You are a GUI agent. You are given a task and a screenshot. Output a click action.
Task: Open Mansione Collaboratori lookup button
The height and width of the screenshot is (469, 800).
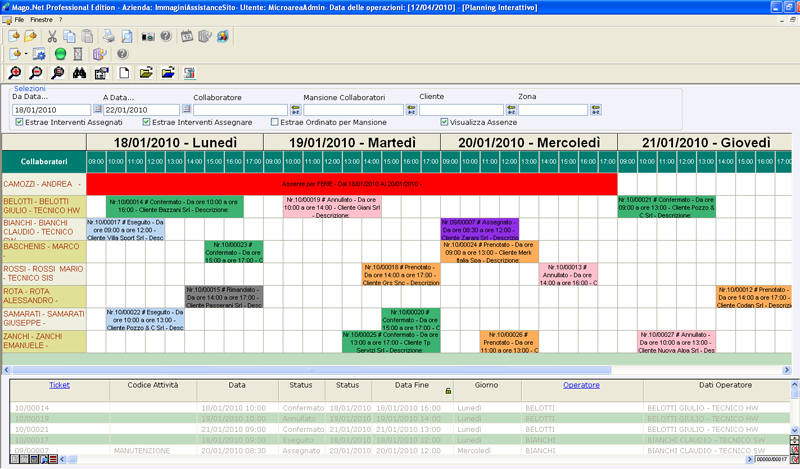(x=411, y=110)
